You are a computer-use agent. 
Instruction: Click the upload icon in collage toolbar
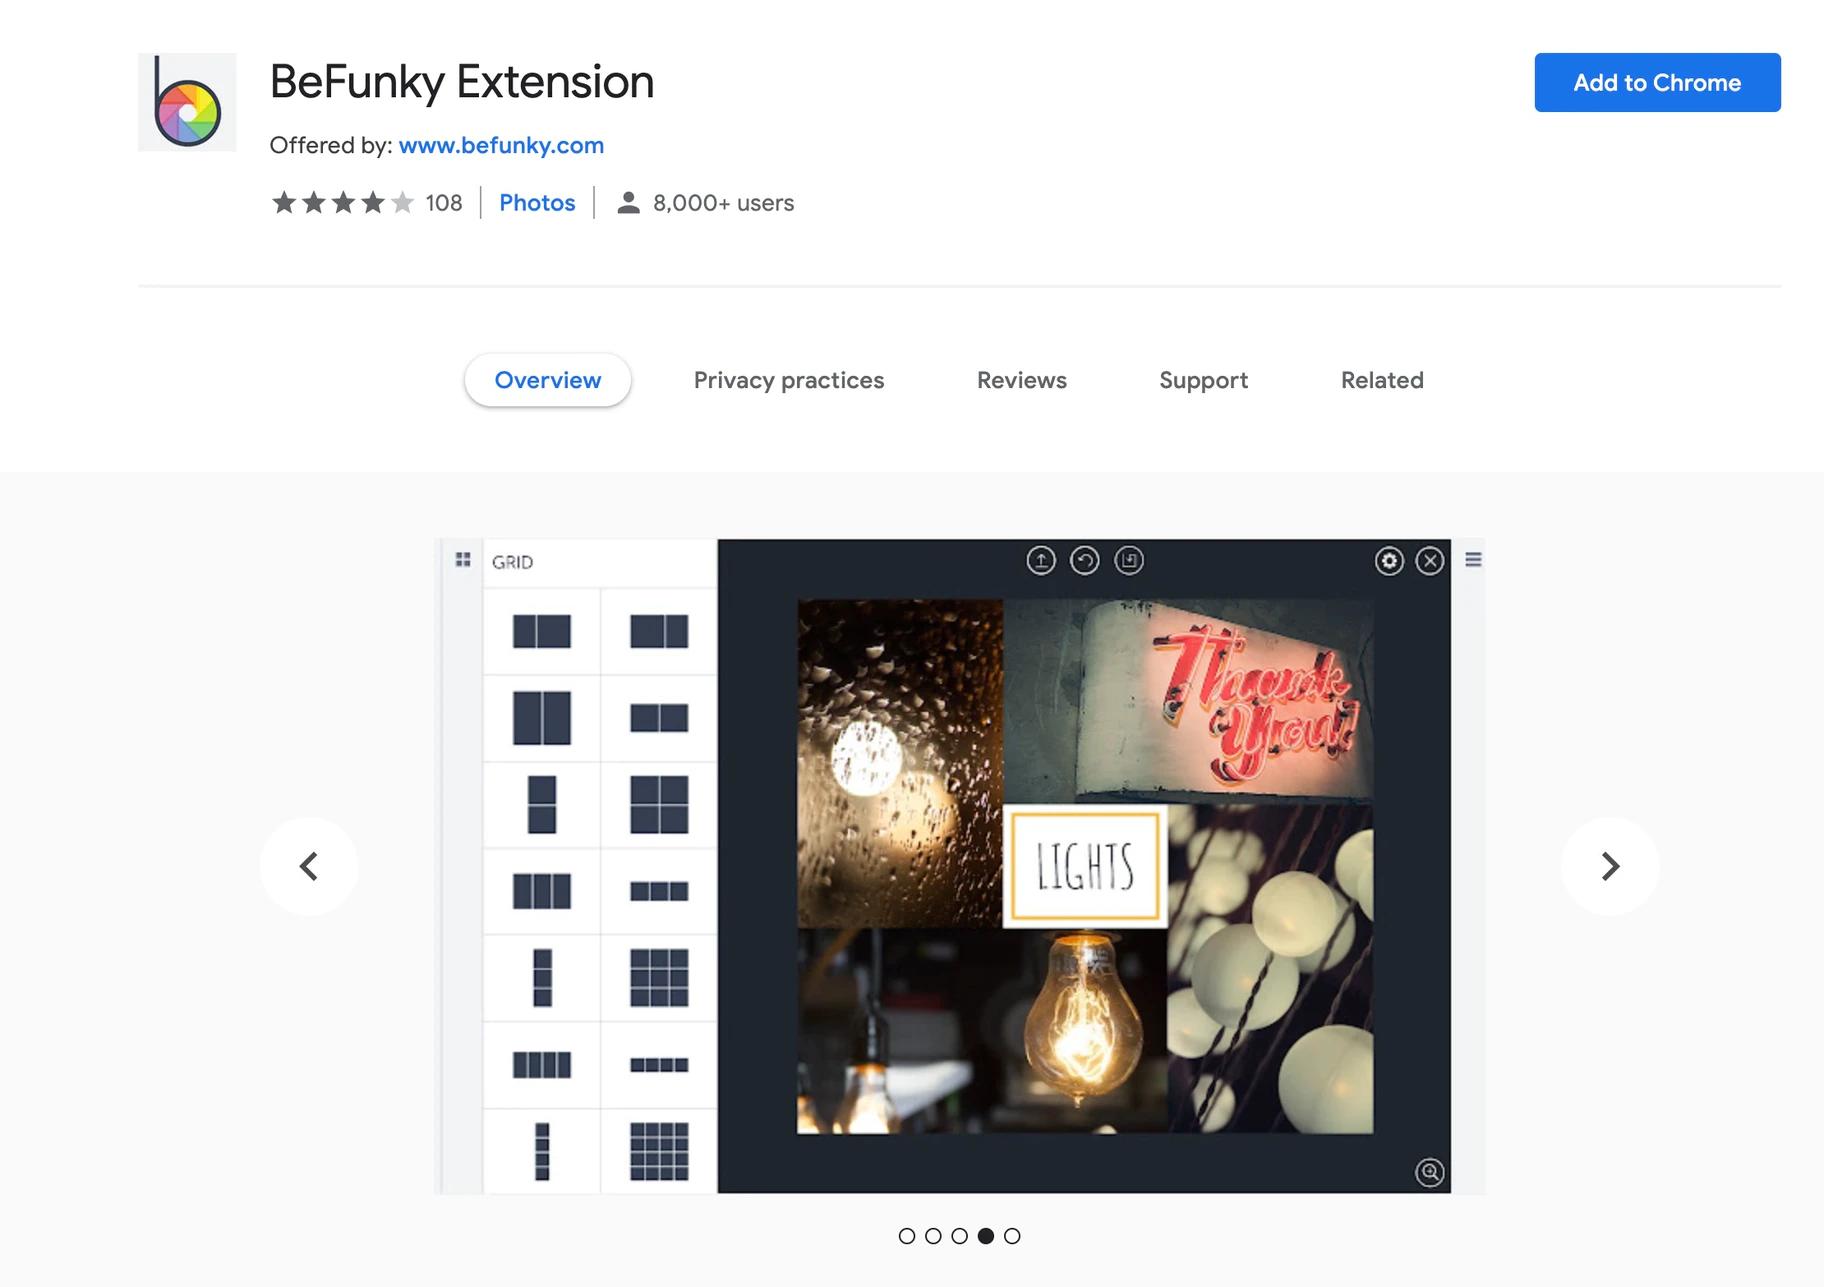point(1041,561)
